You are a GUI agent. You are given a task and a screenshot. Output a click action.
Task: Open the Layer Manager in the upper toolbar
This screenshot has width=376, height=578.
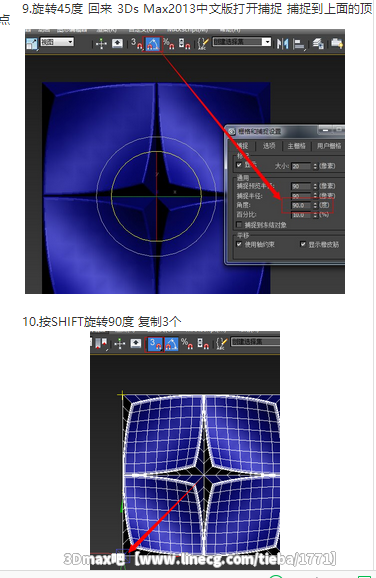(318, 44)
